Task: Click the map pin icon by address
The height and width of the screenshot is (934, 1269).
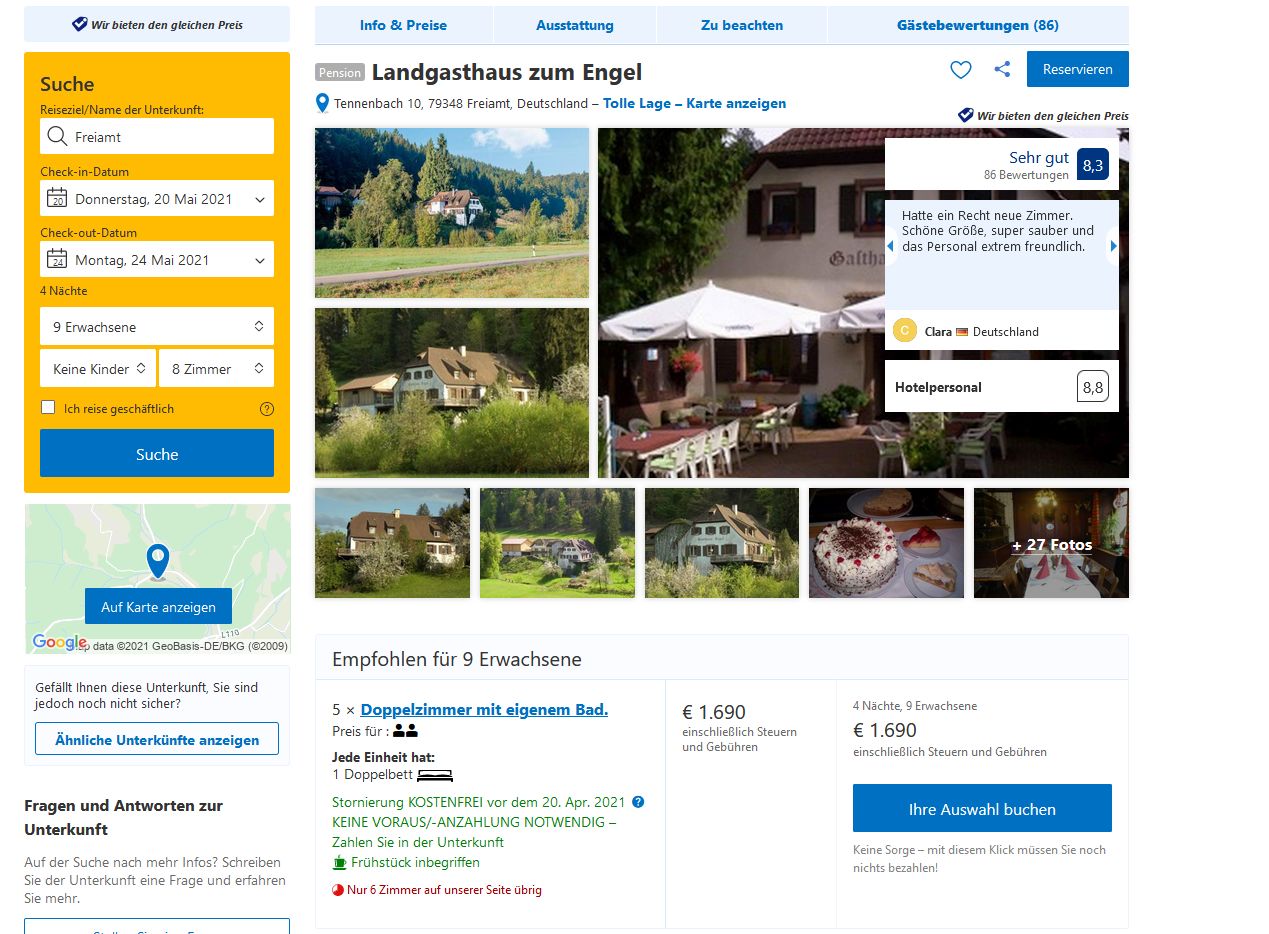Action: (322, 103)
